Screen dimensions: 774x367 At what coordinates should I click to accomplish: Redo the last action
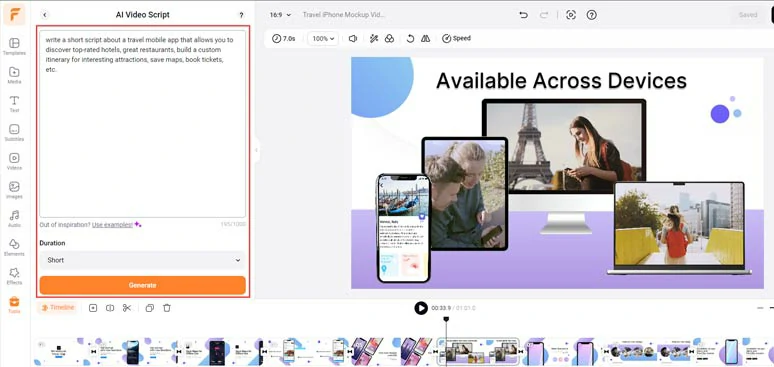click(544, 15)
